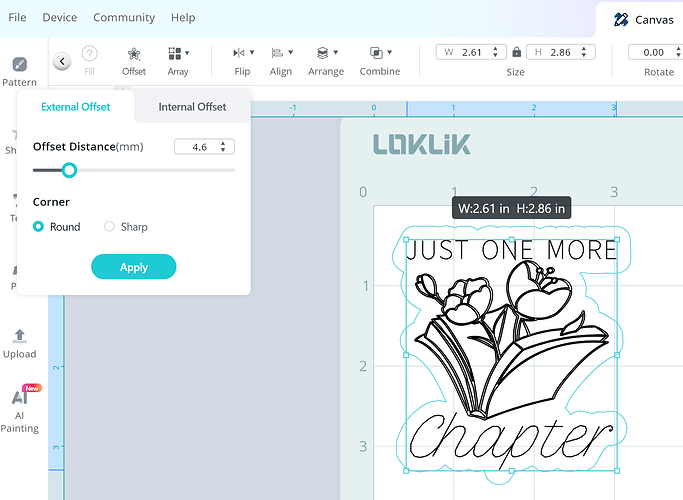Switch to the Canvas tab
The height and width of the screenshot is (500, 683).
[x=643, y=20]
